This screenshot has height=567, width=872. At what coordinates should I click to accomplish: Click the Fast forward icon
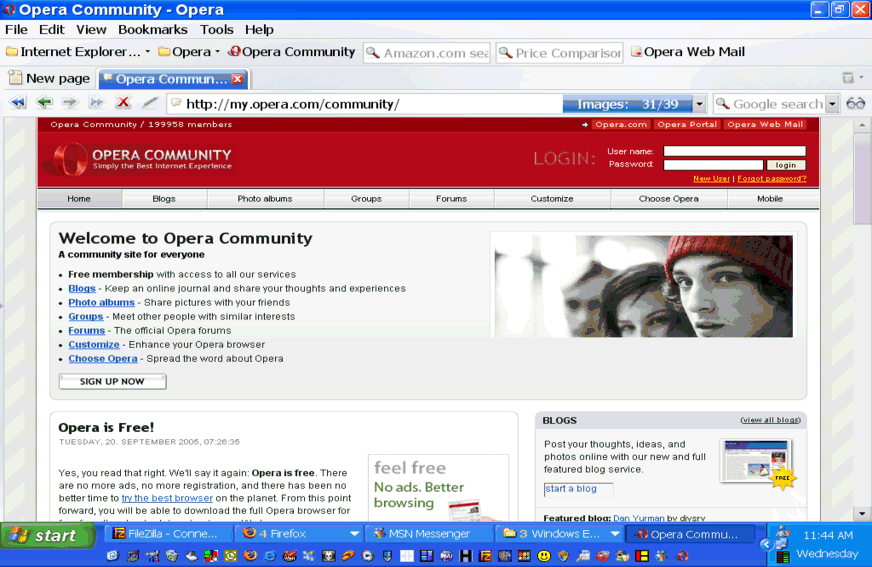pyautogui.click(x=97, y=103)
